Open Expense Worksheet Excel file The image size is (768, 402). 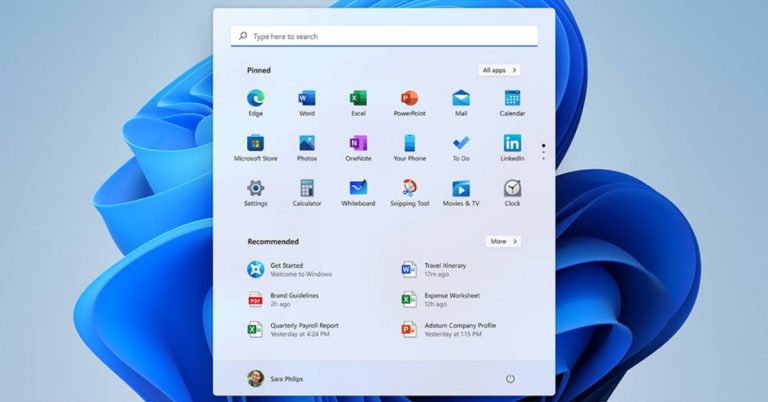point(440,300)
